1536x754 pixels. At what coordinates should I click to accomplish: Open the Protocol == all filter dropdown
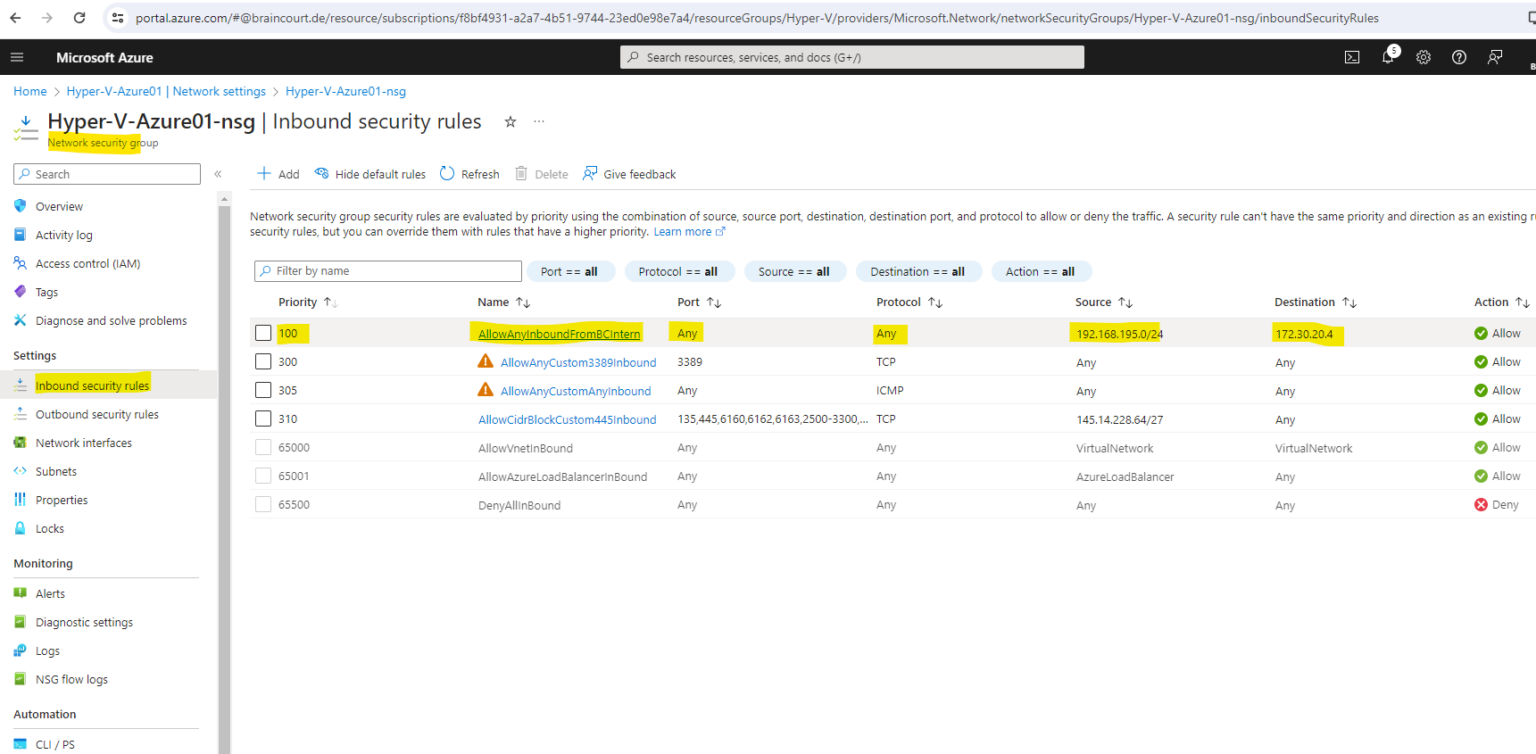click(x=679, y=271)
